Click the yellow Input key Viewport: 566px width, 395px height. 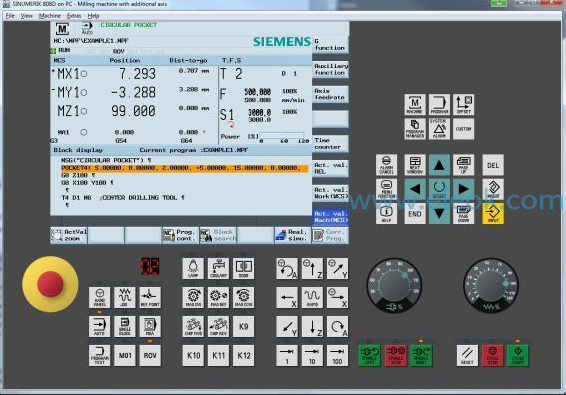pos(493,213)
